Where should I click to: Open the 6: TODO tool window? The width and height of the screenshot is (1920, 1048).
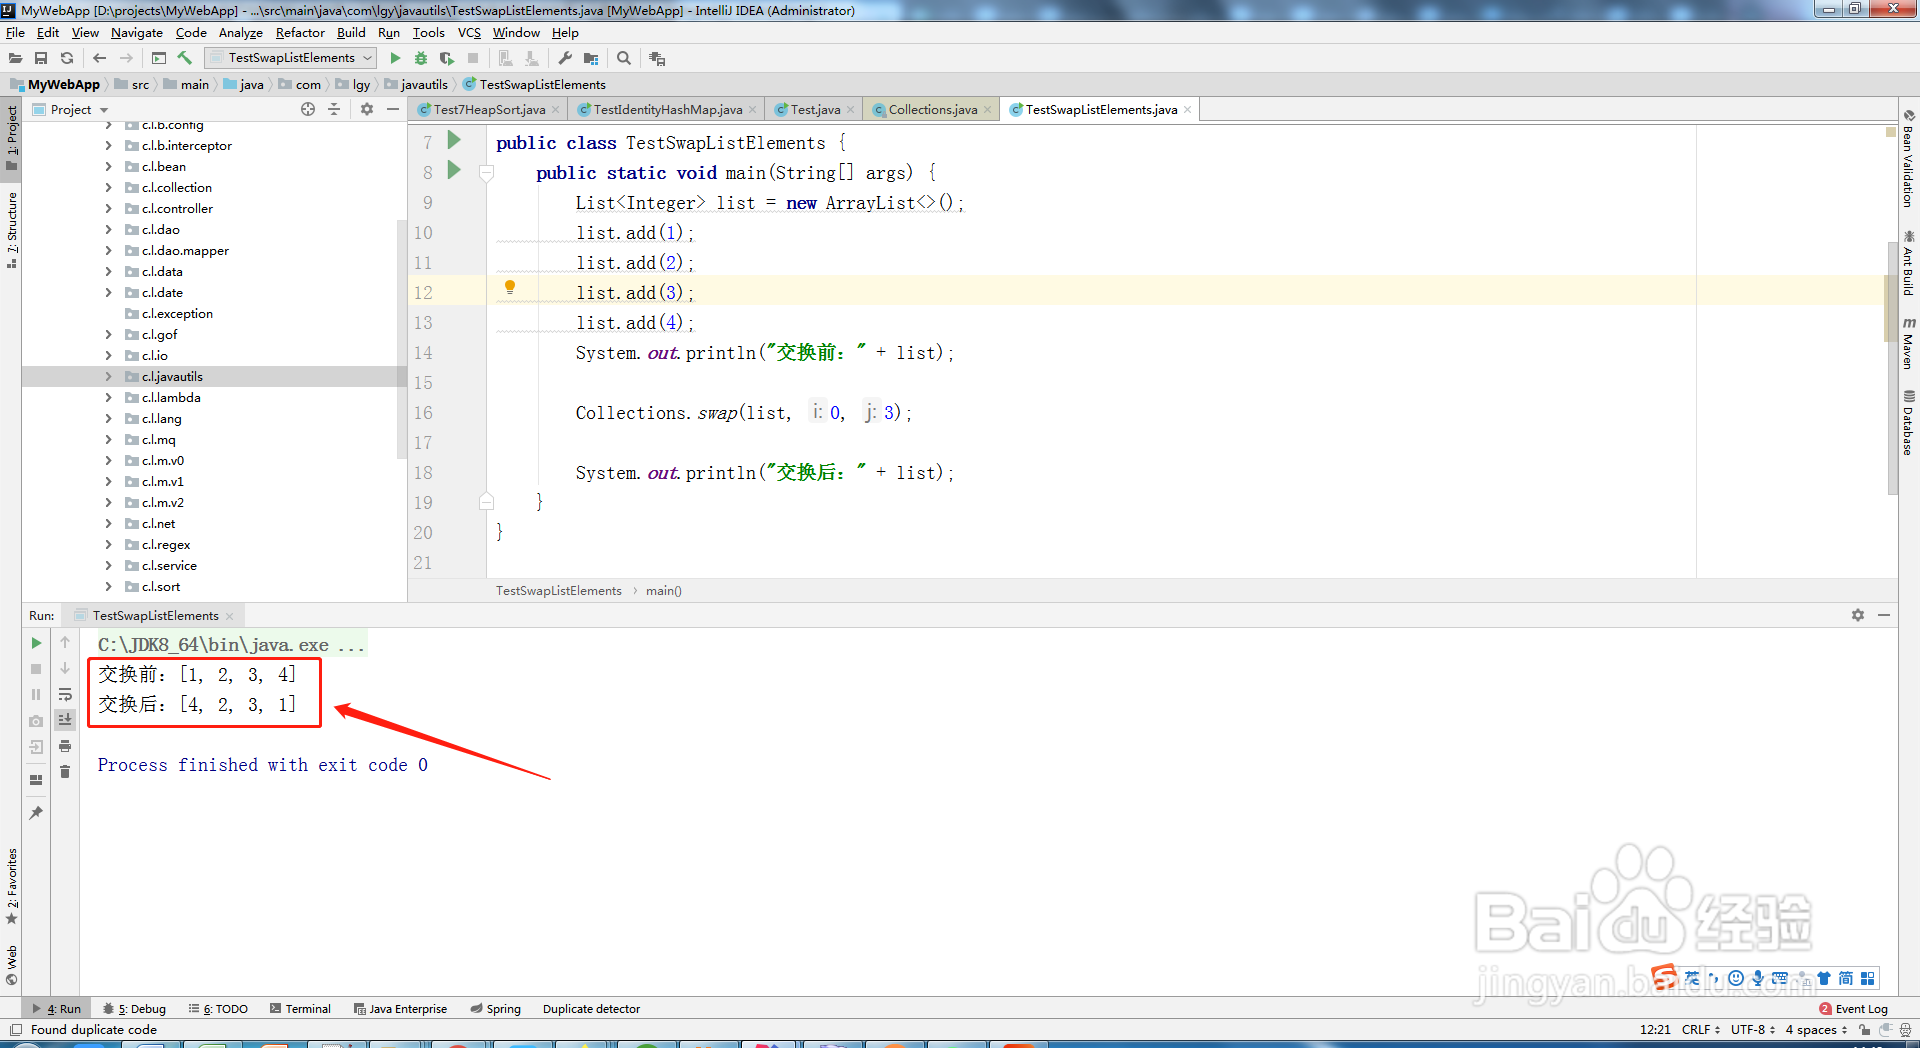[x=218, y=1008]
